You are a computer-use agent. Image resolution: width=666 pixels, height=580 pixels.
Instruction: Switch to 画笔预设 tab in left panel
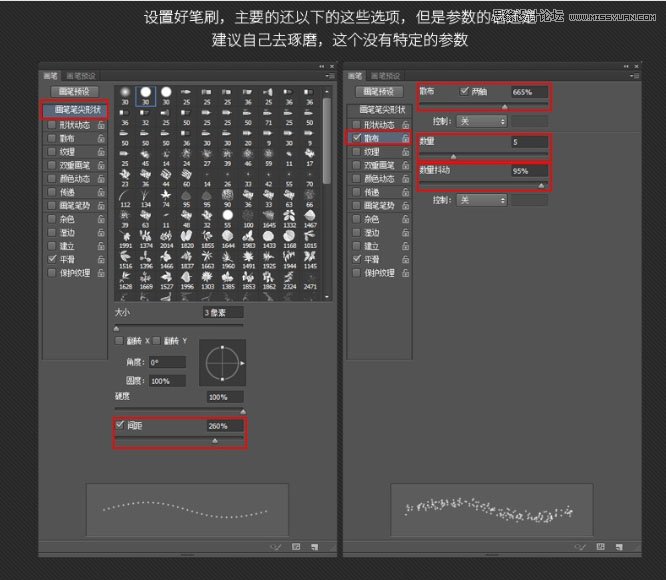[x=81, y=76]
